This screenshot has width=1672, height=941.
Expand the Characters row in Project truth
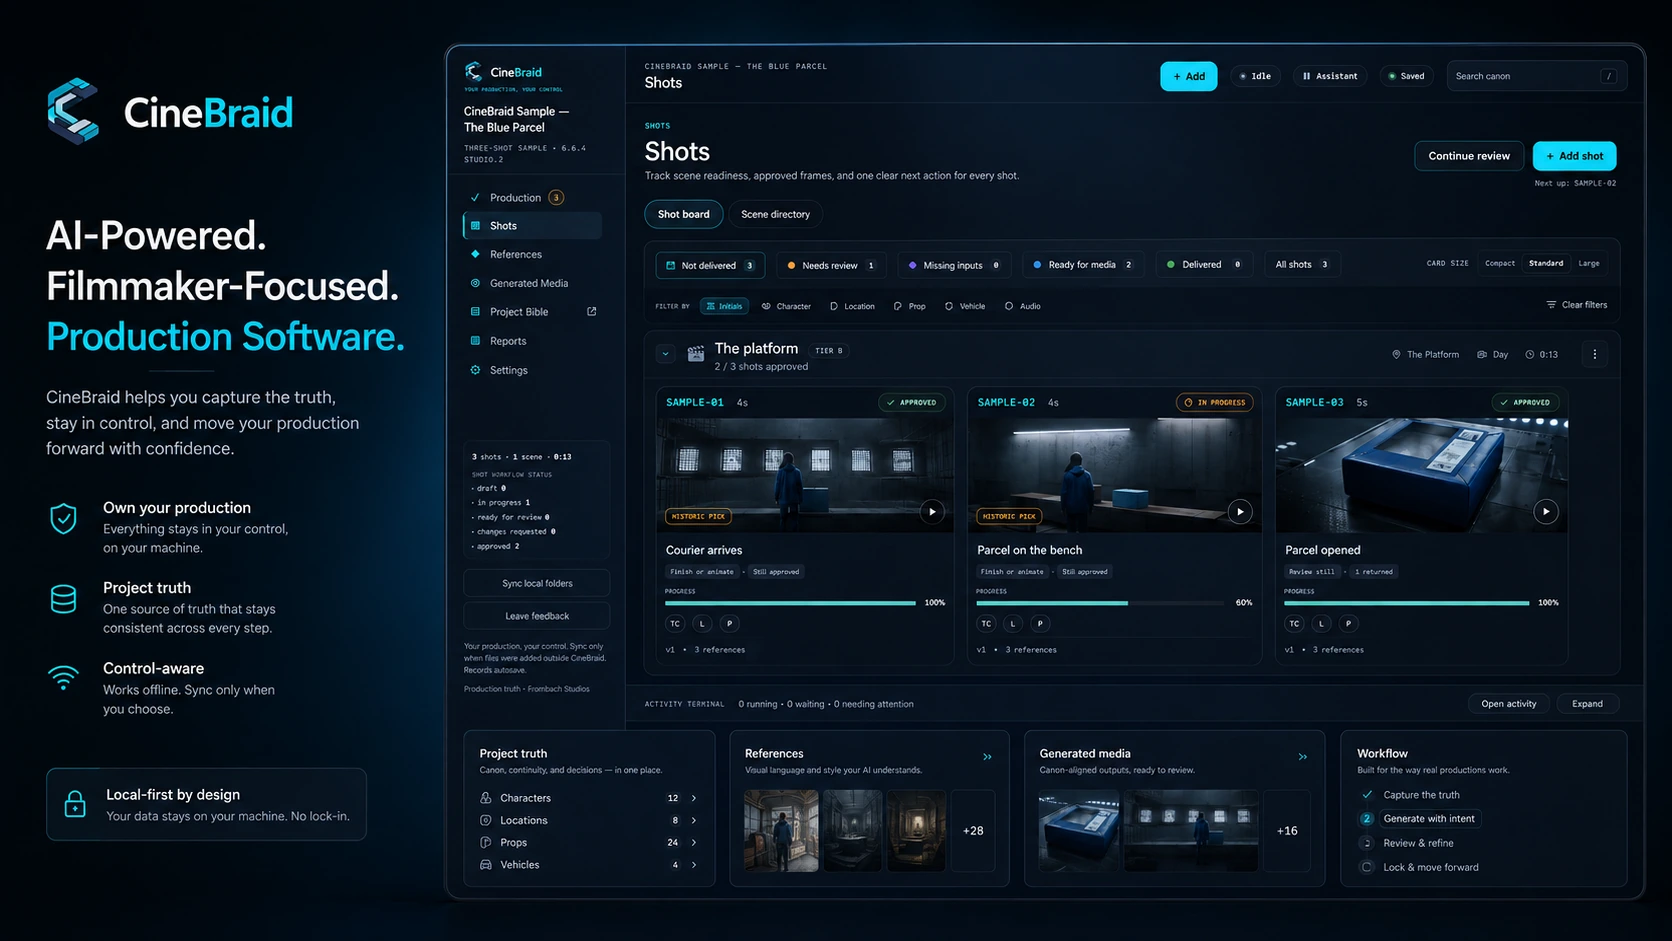pos(588,798)
